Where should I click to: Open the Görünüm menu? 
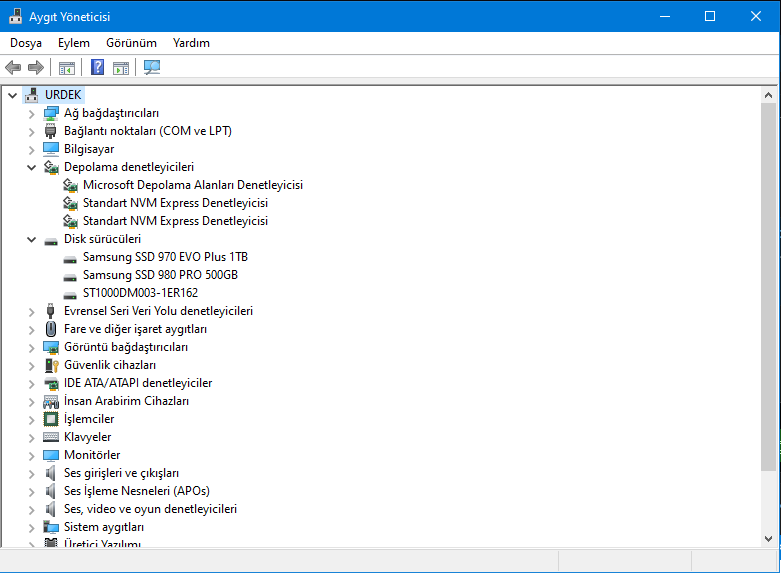tap(131, 43)
